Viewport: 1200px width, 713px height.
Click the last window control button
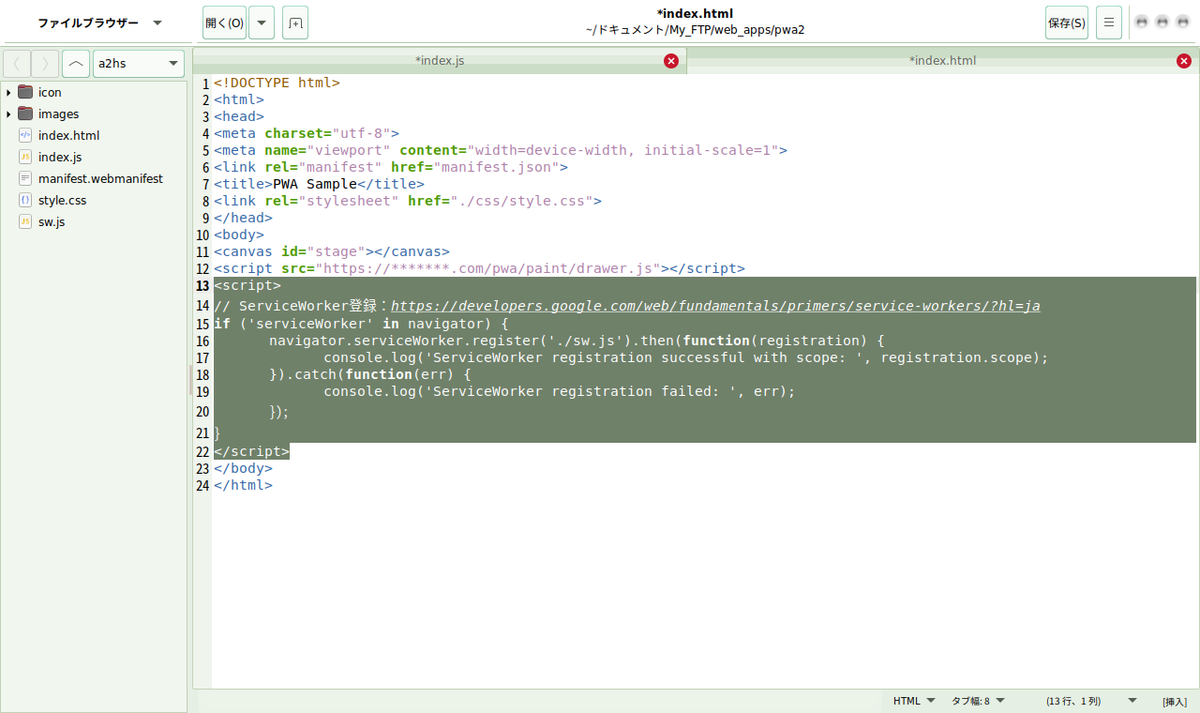tap(1181, 22)
